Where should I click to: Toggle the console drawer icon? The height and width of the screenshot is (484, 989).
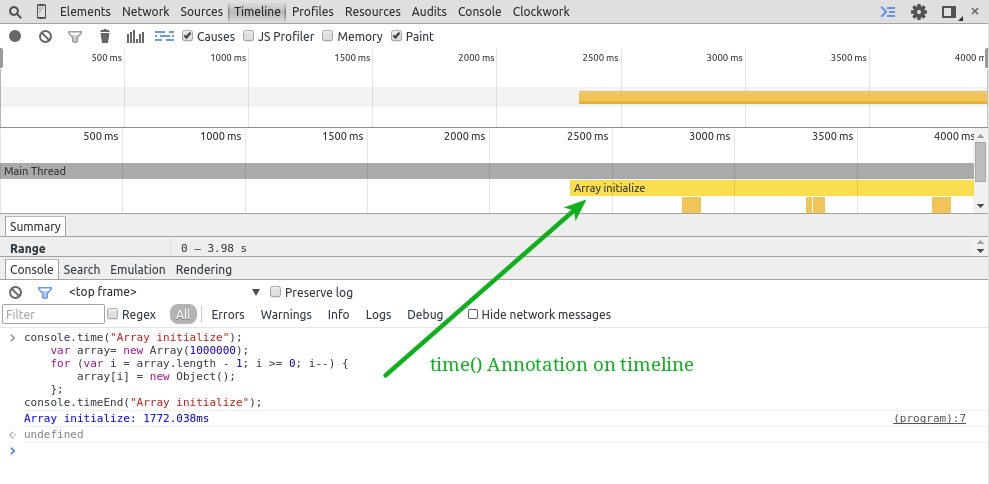click(x=887, y=12)
